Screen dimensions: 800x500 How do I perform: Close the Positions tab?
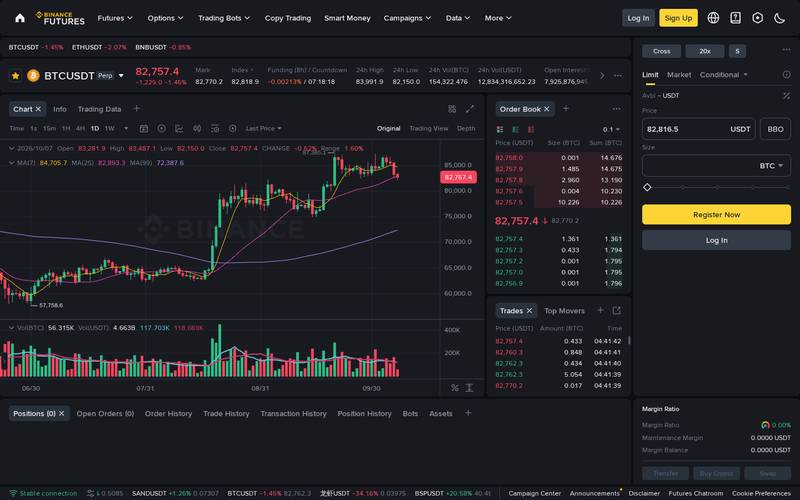click(61, 413)
